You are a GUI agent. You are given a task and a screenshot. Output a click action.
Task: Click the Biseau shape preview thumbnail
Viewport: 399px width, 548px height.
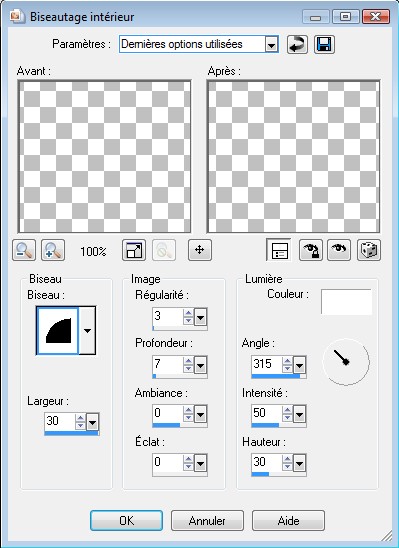[58, 331]
